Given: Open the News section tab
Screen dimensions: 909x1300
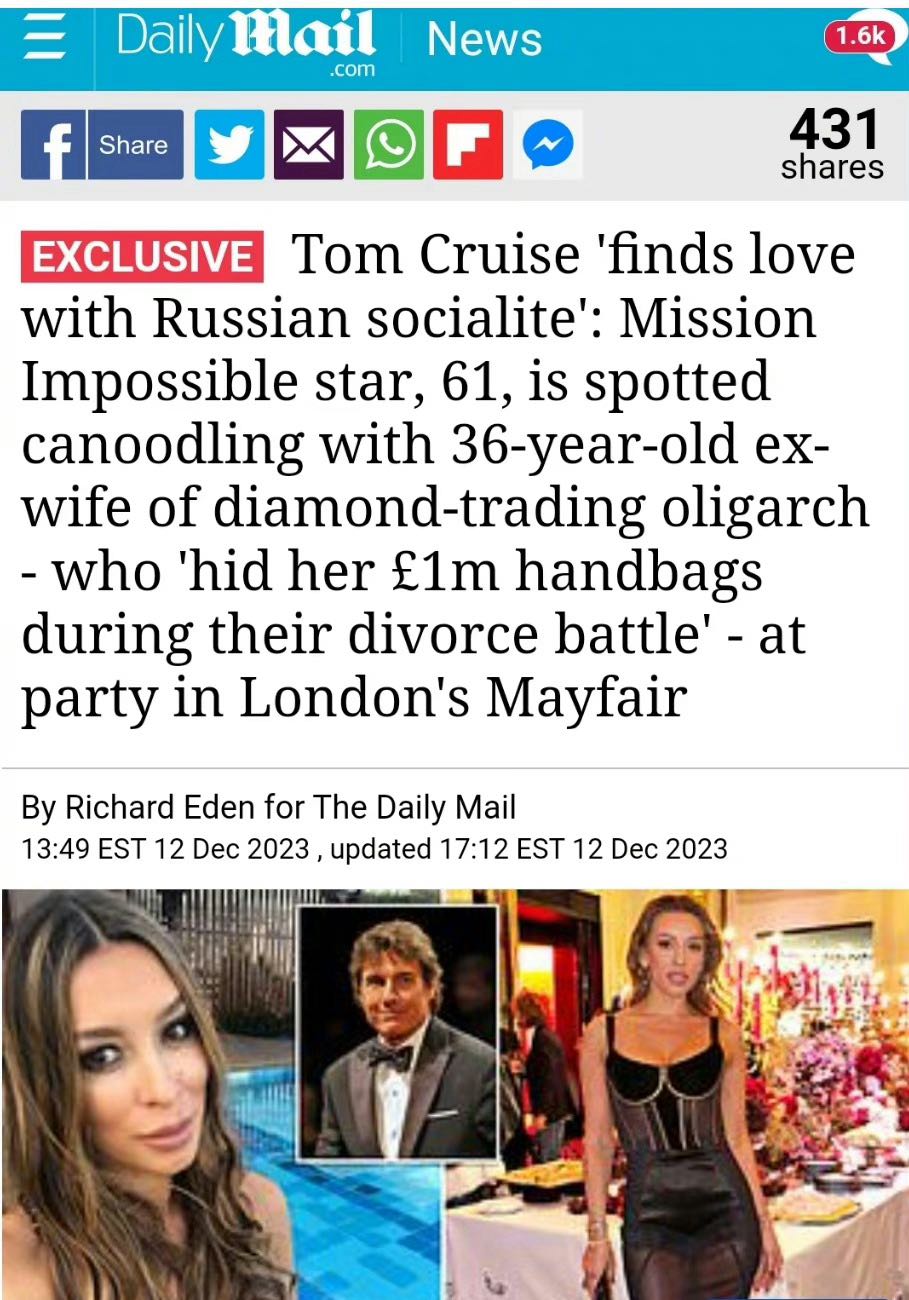Looking at the screenshot, I should (484, 40).
